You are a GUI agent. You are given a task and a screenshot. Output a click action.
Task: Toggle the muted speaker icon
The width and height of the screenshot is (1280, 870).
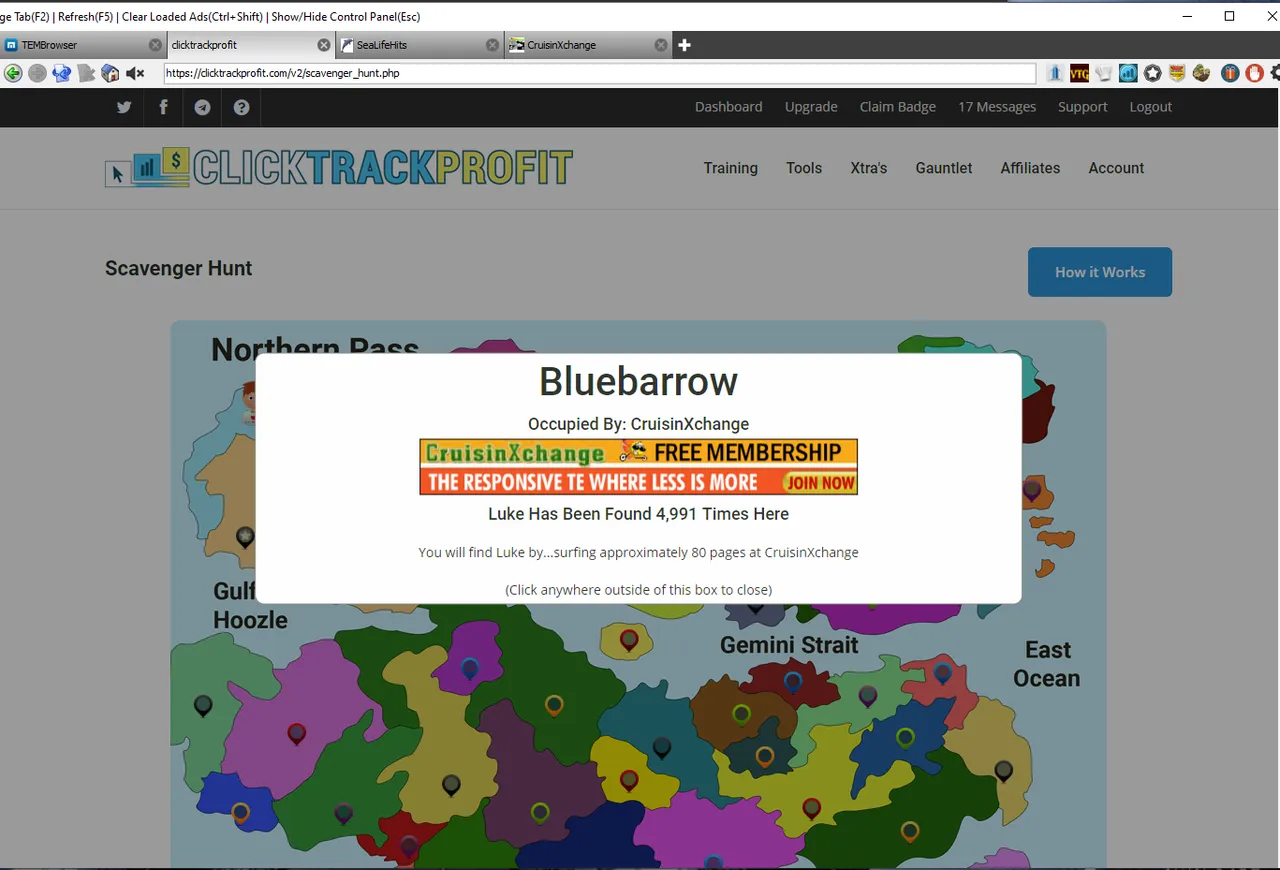[x=135, y=73]
